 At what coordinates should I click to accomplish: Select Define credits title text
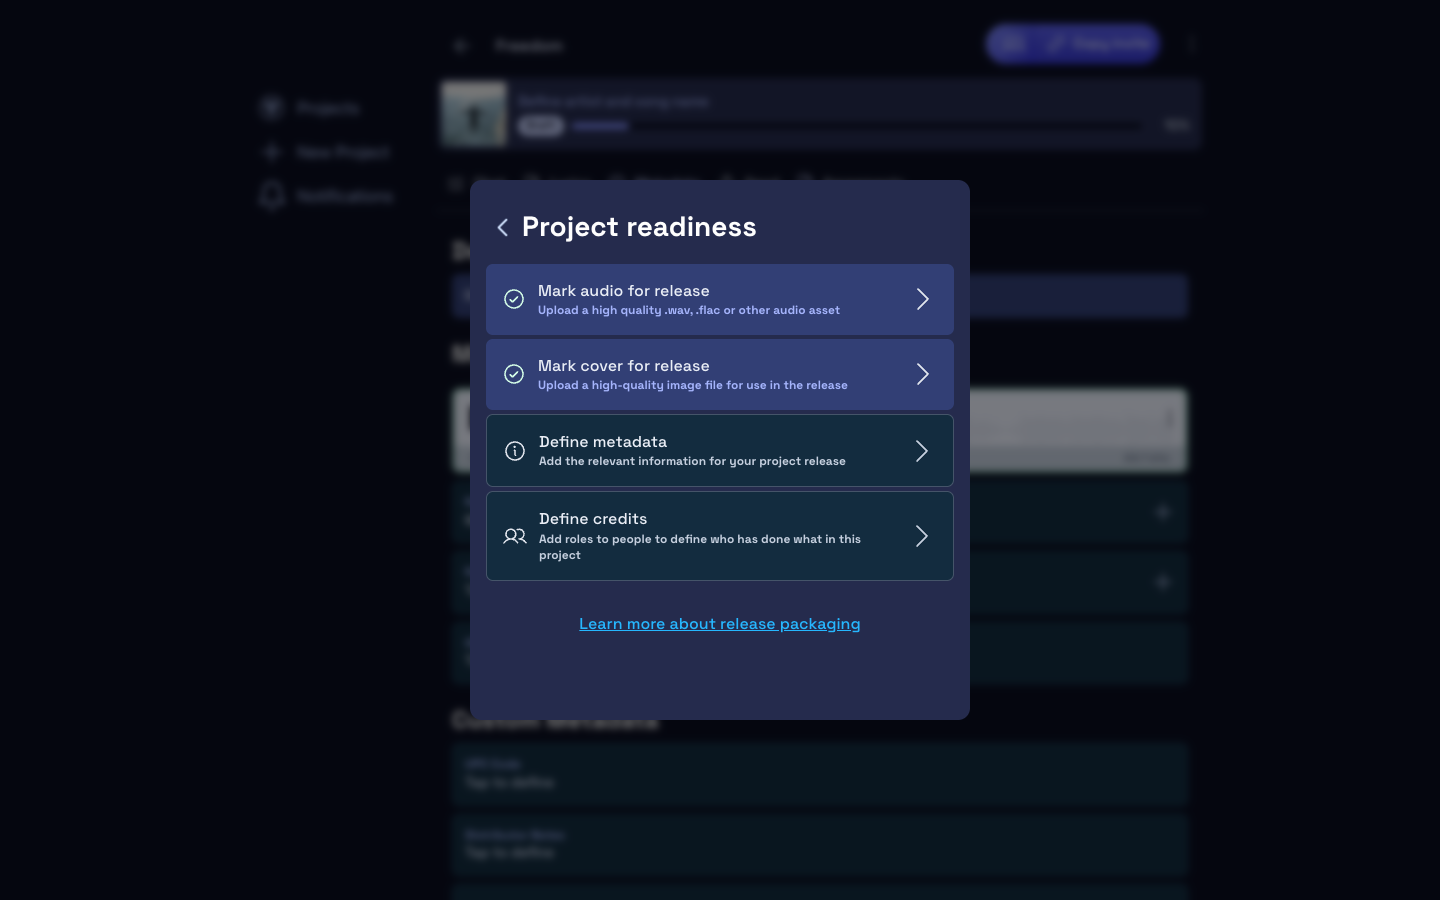pos(593,519)
